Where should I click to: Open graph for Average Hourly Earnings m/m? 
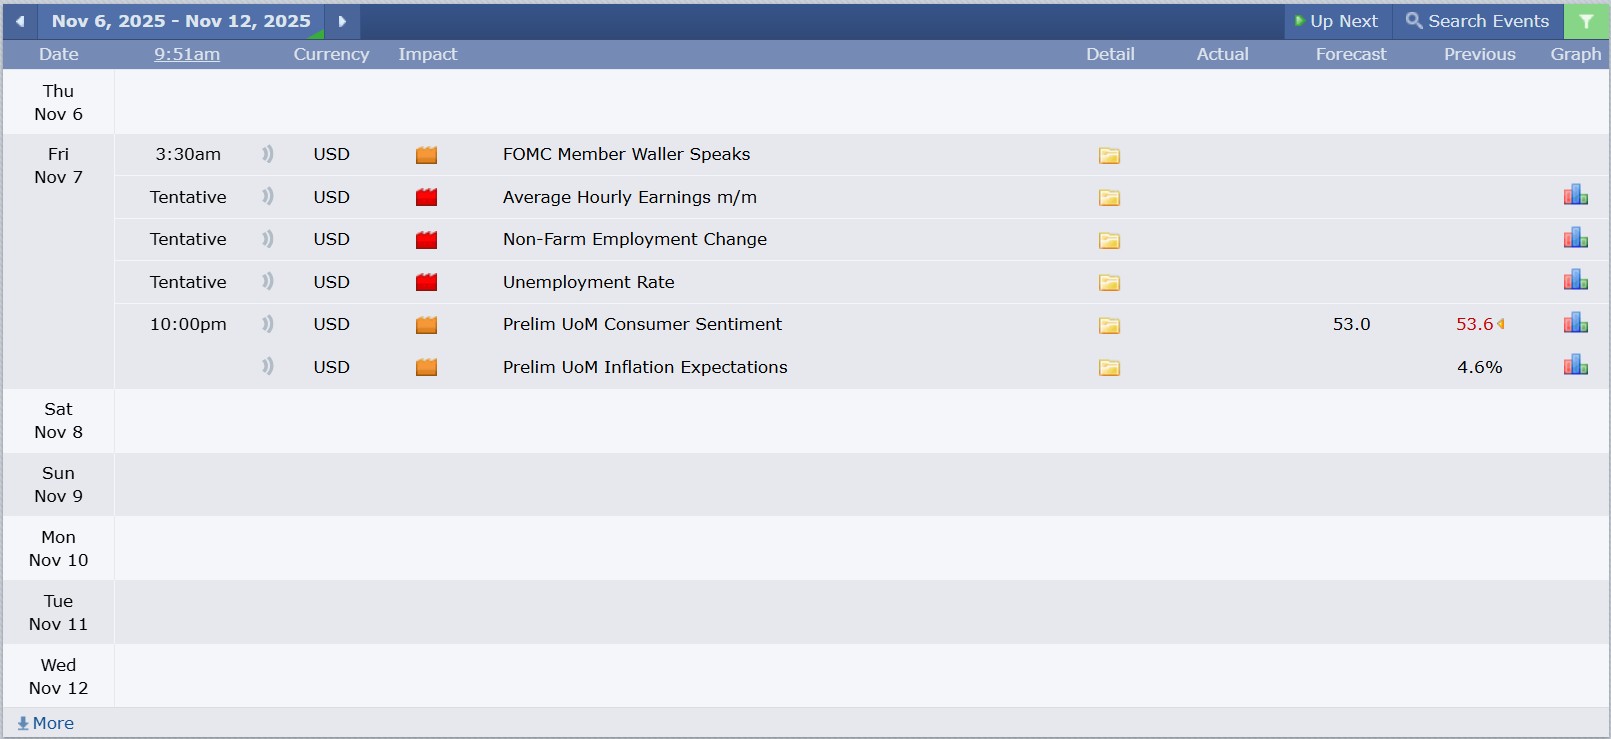[1575, 195]
